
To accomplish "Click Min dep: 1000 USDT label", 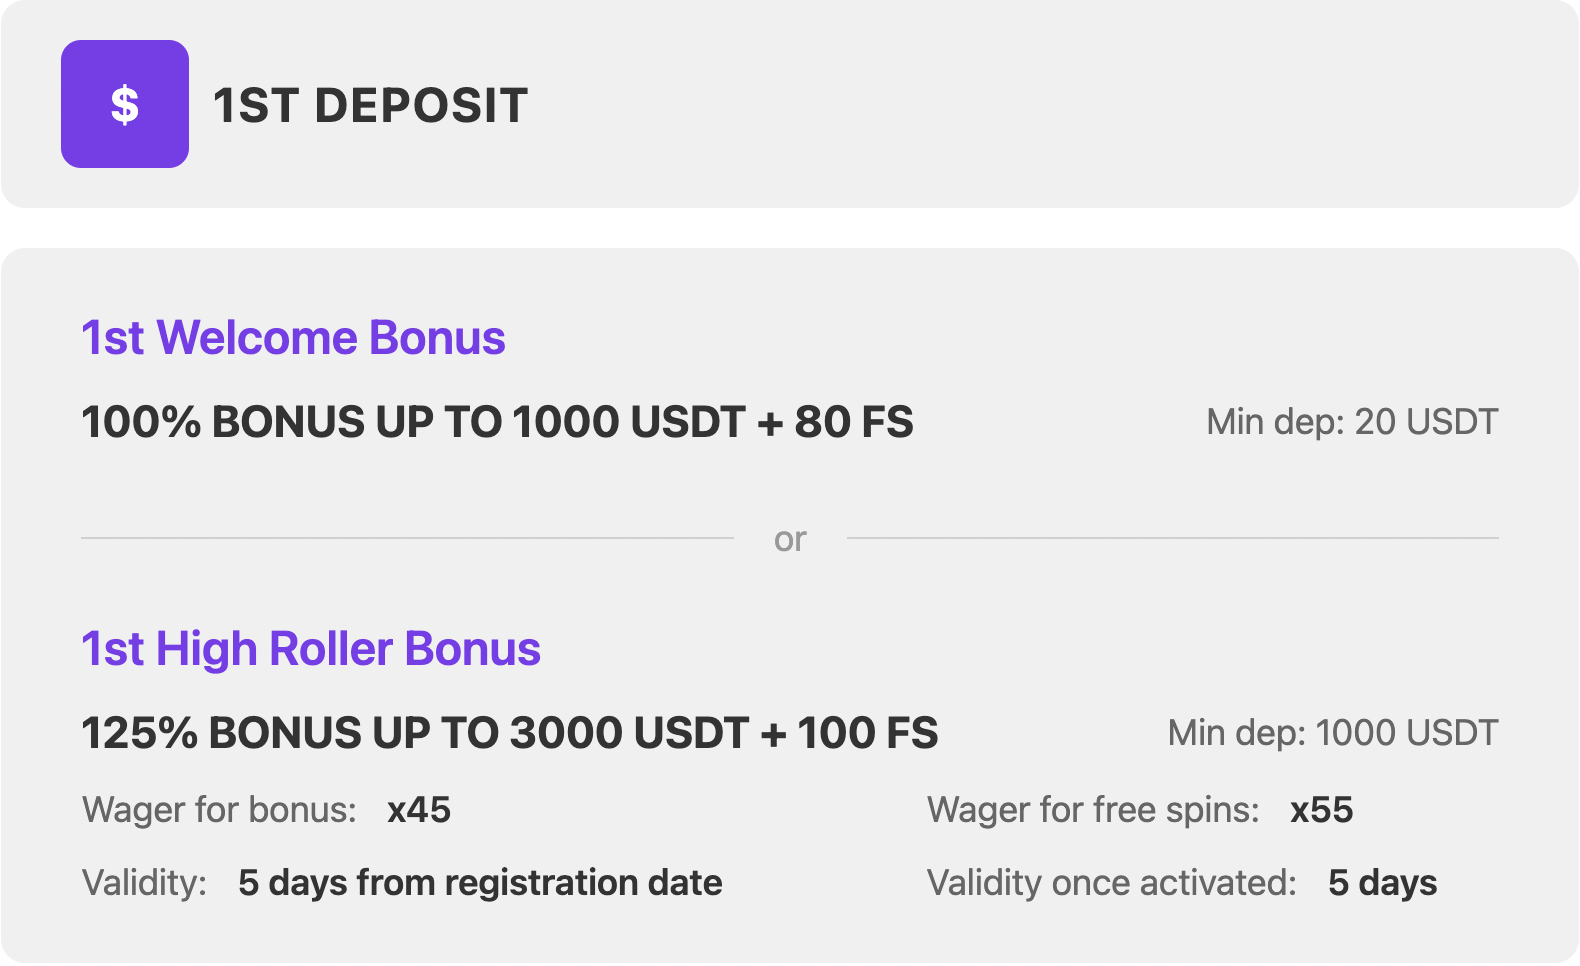I will click(1333, 733).
